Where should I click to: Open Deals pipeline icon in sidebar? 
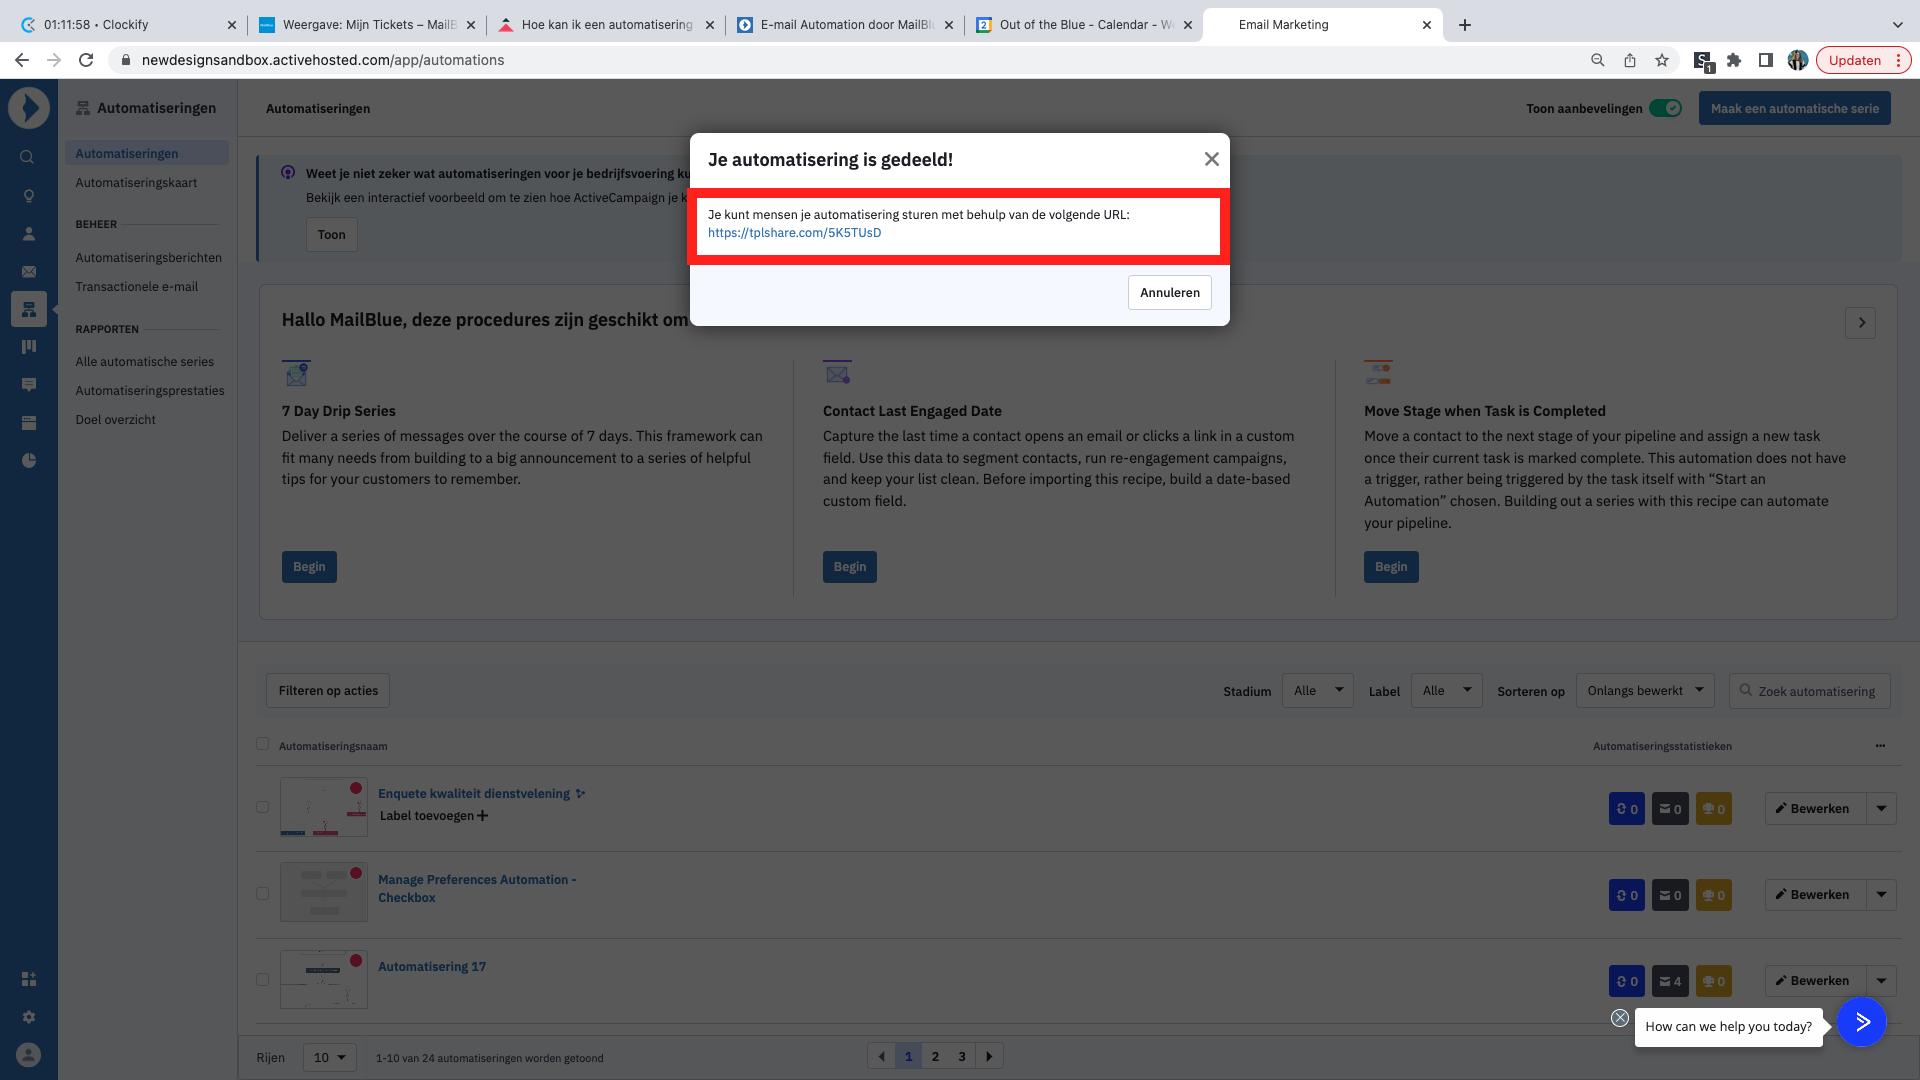pos(29,347)
